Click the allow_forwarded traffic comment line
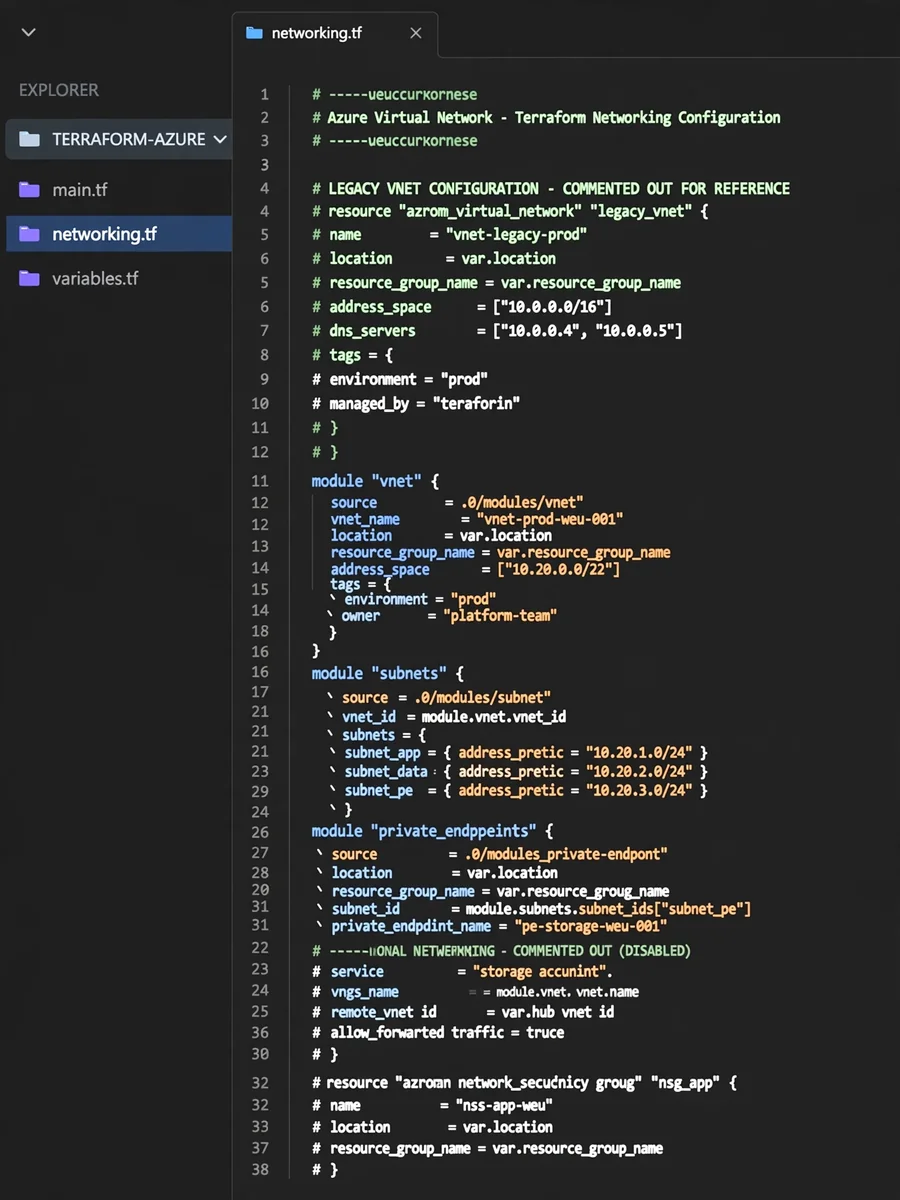This screenshot has width=900, height=1200. pyautogui.click(x=438, y=1032)
